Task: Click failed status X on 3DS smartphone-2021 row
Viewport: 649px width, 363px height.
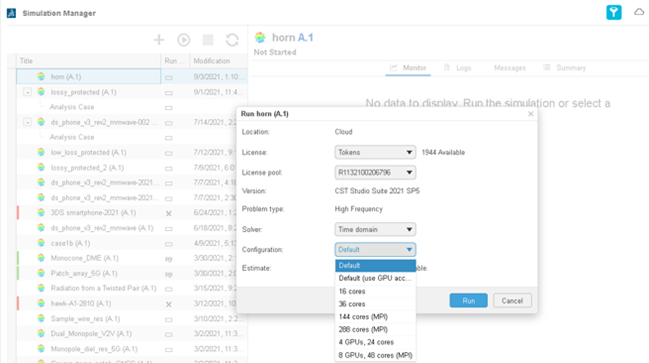Action: pos(168,214)
